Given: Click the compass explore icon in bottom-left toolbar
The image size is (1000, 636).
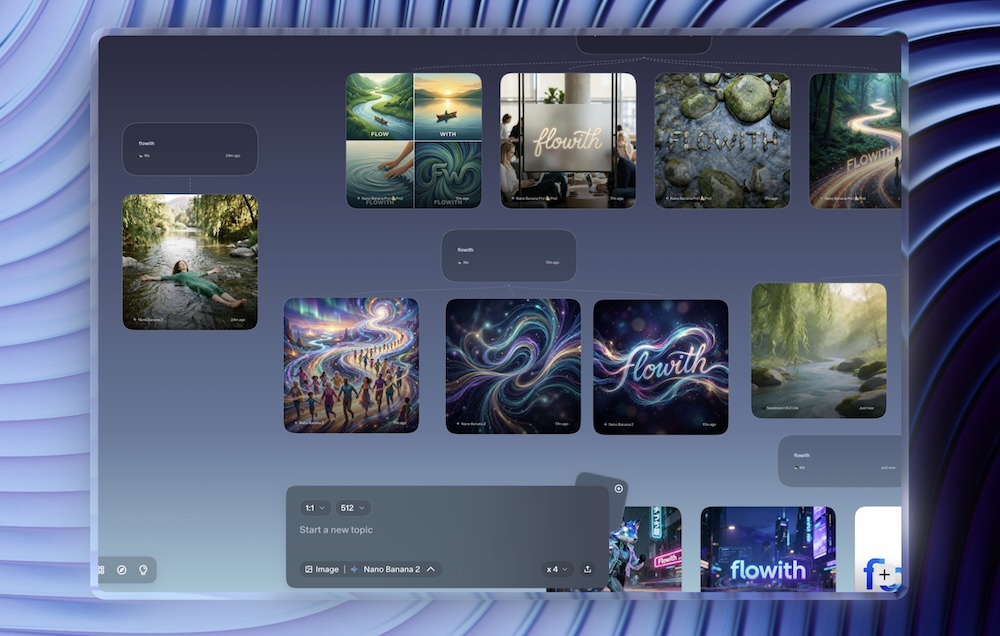Looking at the screenshot, I should [122, 570].
